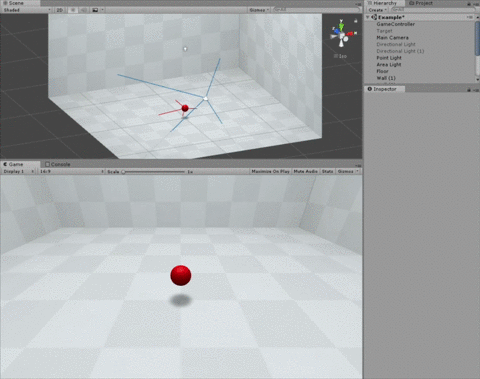This screenshot has height=379, width=480.
Task: Toggle 2D mode in the Scene view
Action: [60, 10]
